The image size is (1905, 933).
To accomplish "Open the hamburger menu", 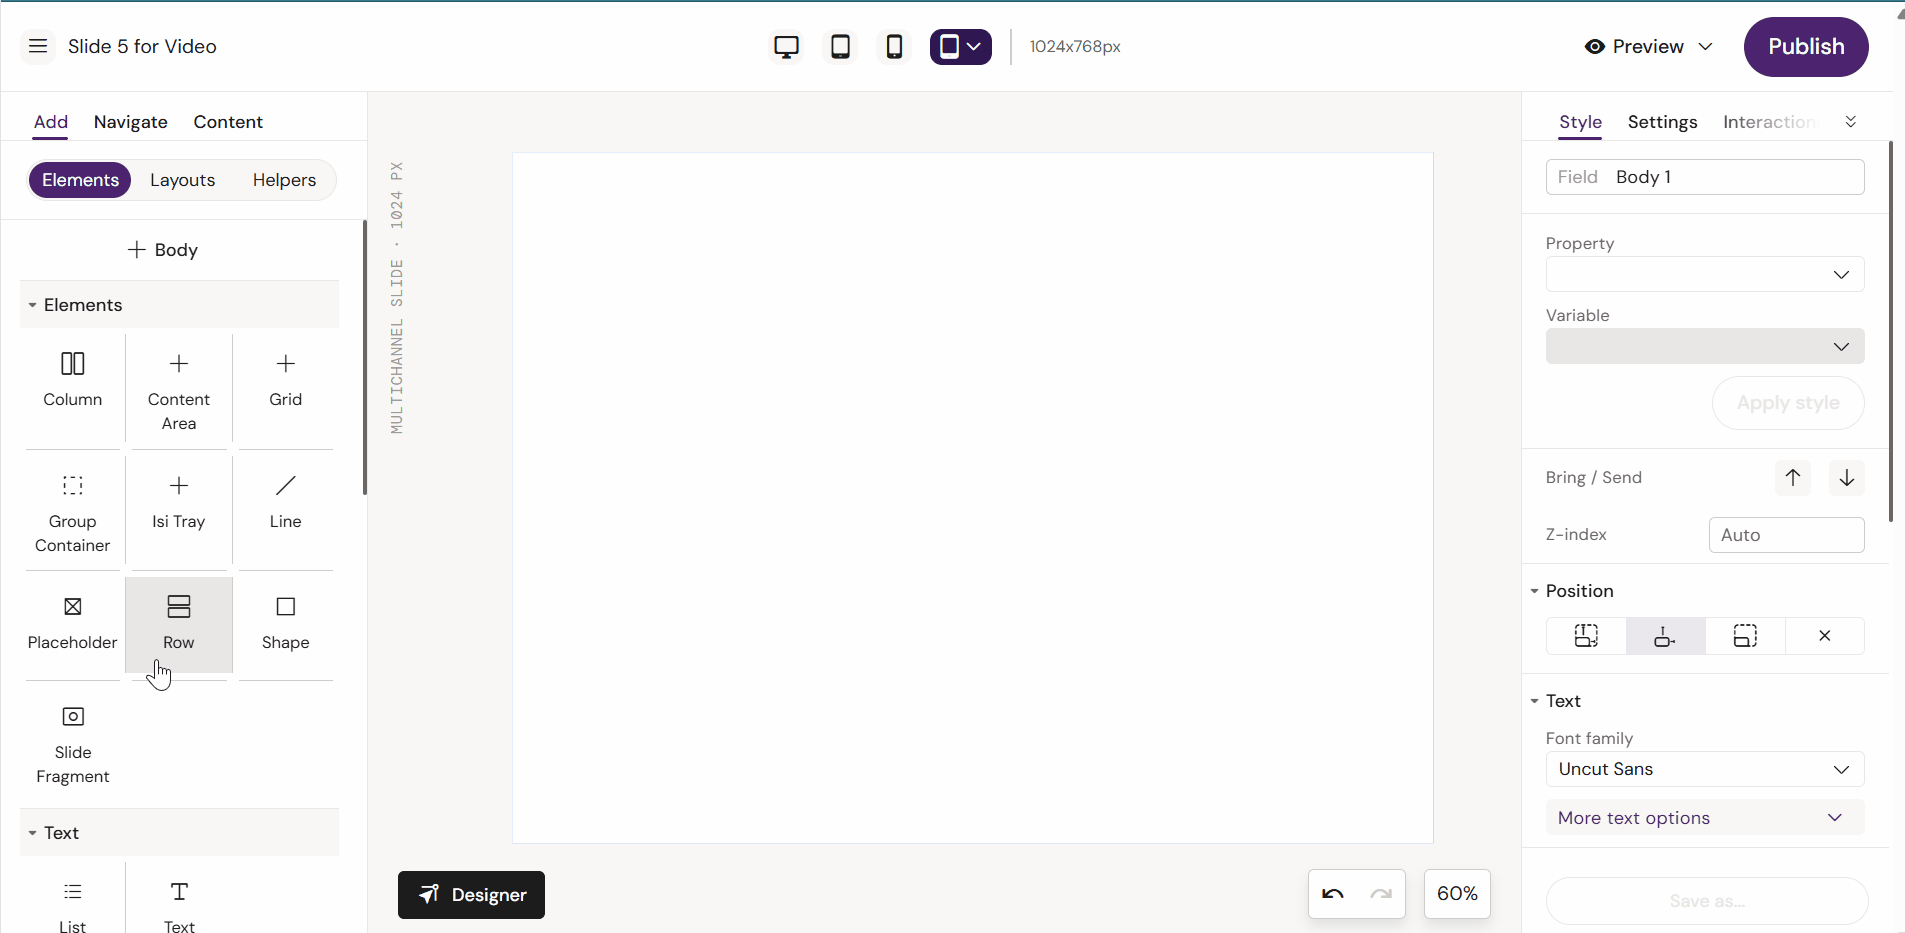I will 38,46.
